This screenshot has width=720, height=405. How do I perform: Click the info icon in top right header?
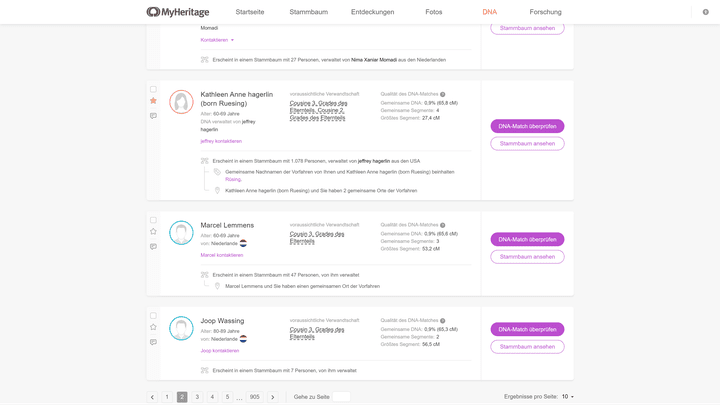706,12
